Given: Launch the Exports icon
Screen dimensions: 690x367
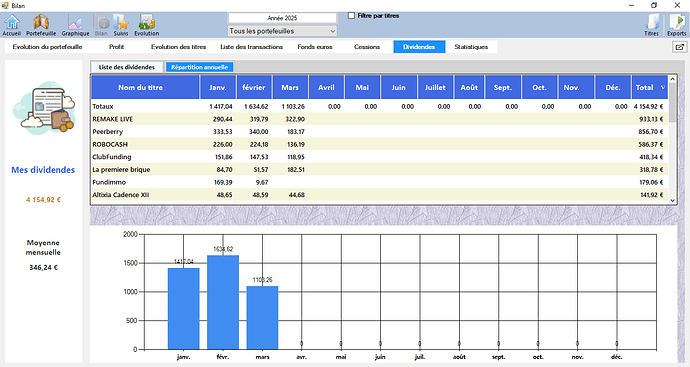Looking at the screenshot, I should click(x=676, y=25).
